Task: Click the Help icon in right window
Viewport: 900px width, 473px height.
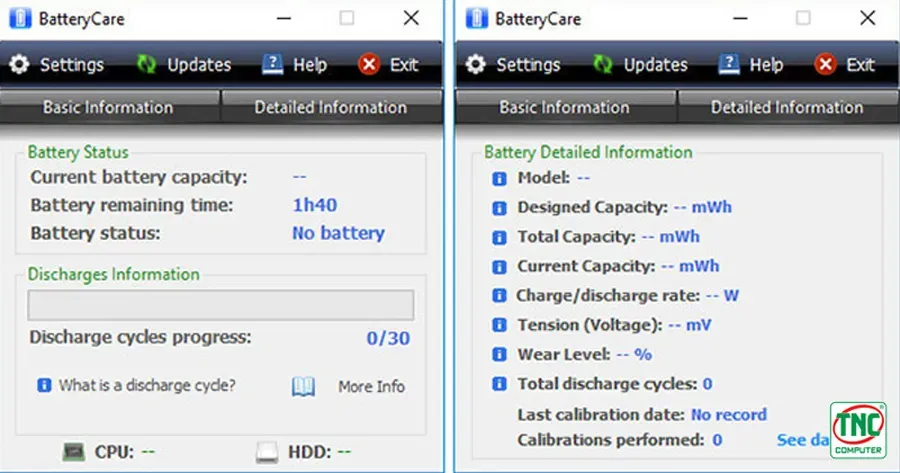Action: [x=729, y=65]
